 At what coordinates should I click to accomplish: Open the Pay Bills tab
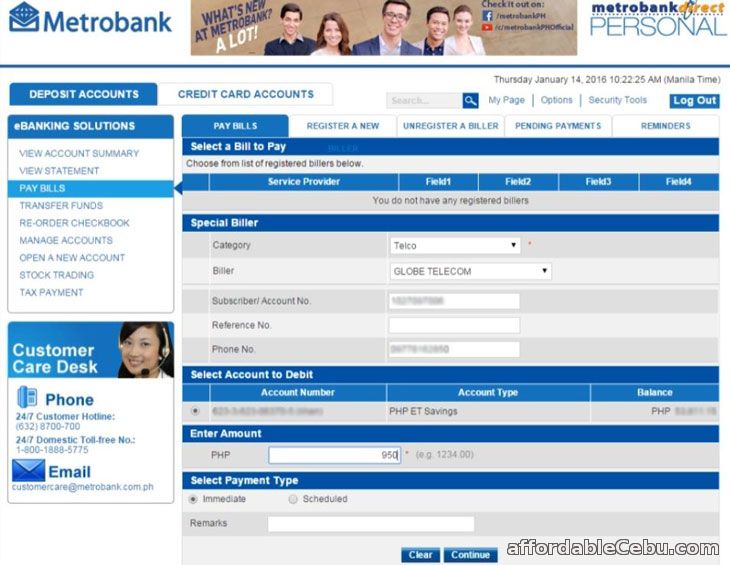(235, 126)
